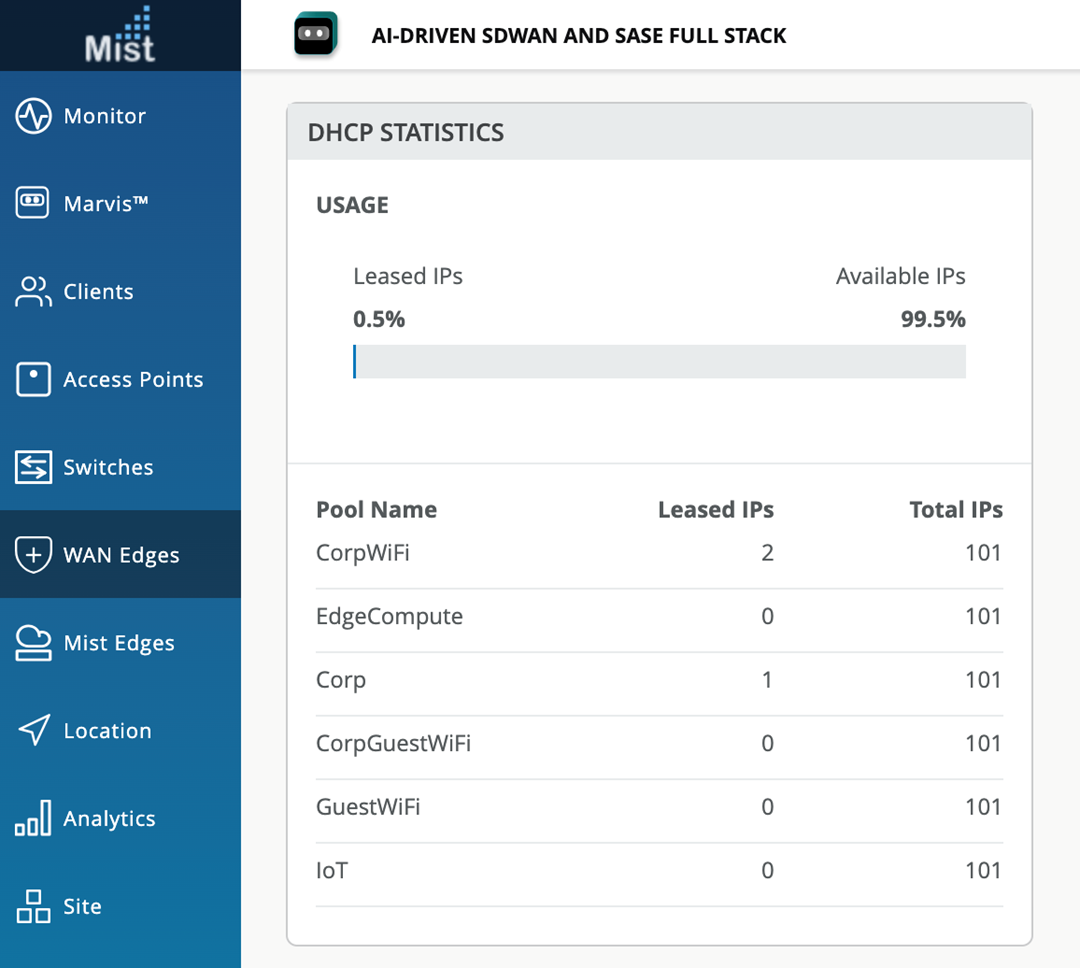Go to the Analytics section
Viewport: 1080px width, 968px height.
click(x=109, y=819)
